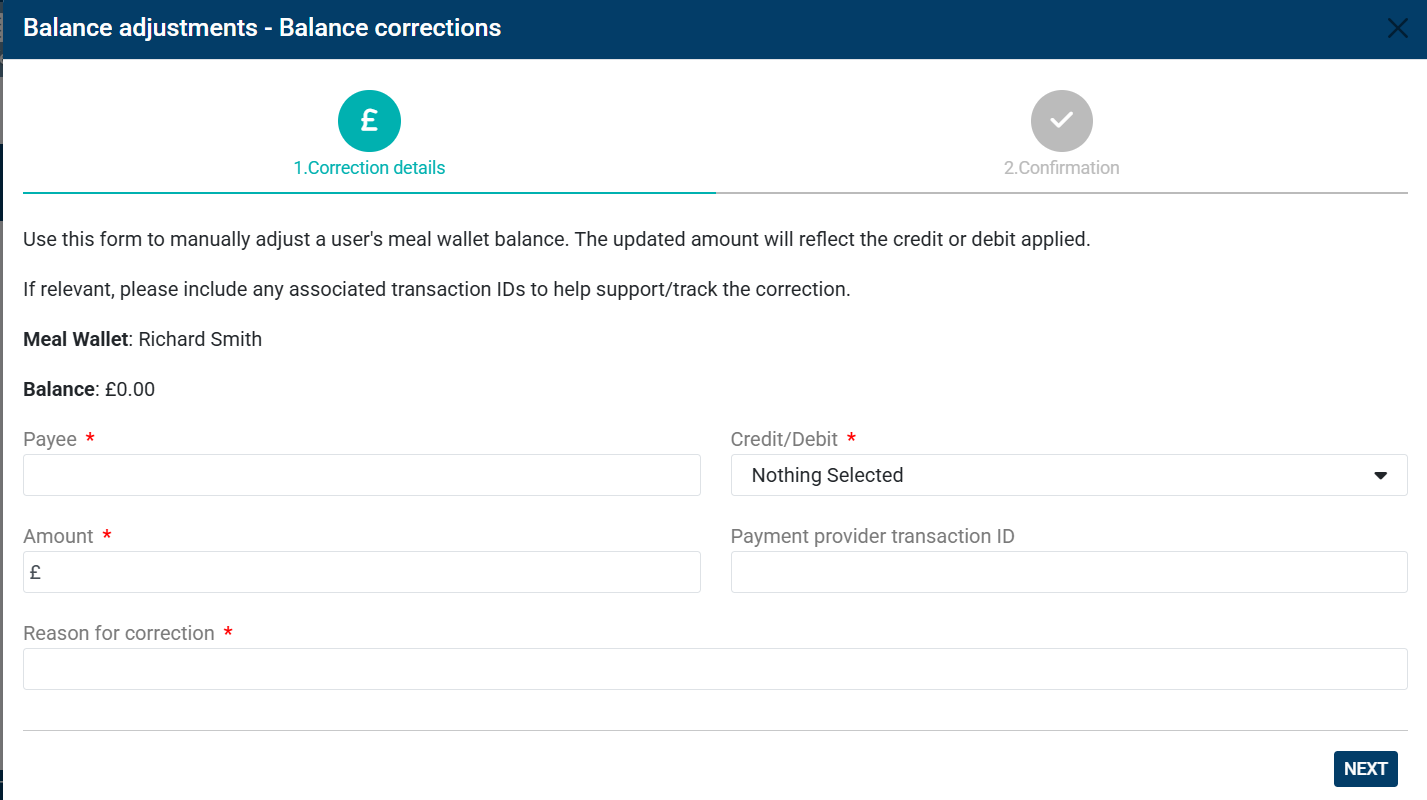Click the £ currency prefix in Amount

pyautogui.click(x=35, y=573)
